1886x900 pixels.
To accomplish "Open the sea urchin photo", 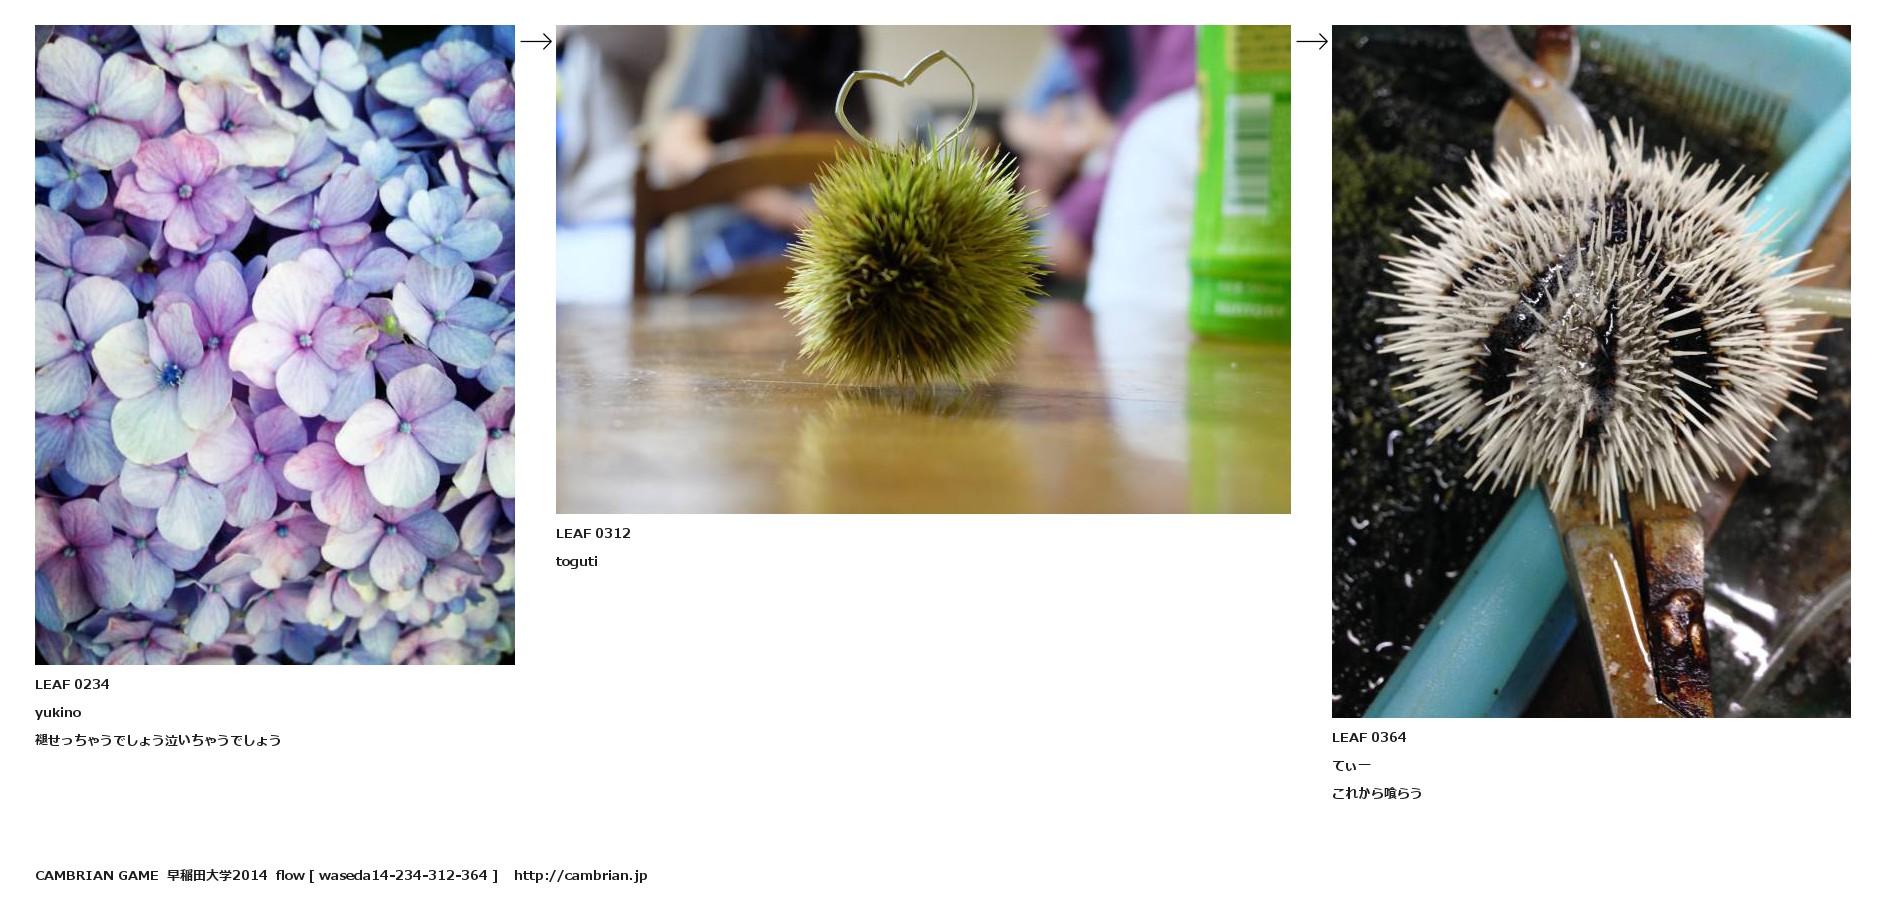I will (1591, 371).
